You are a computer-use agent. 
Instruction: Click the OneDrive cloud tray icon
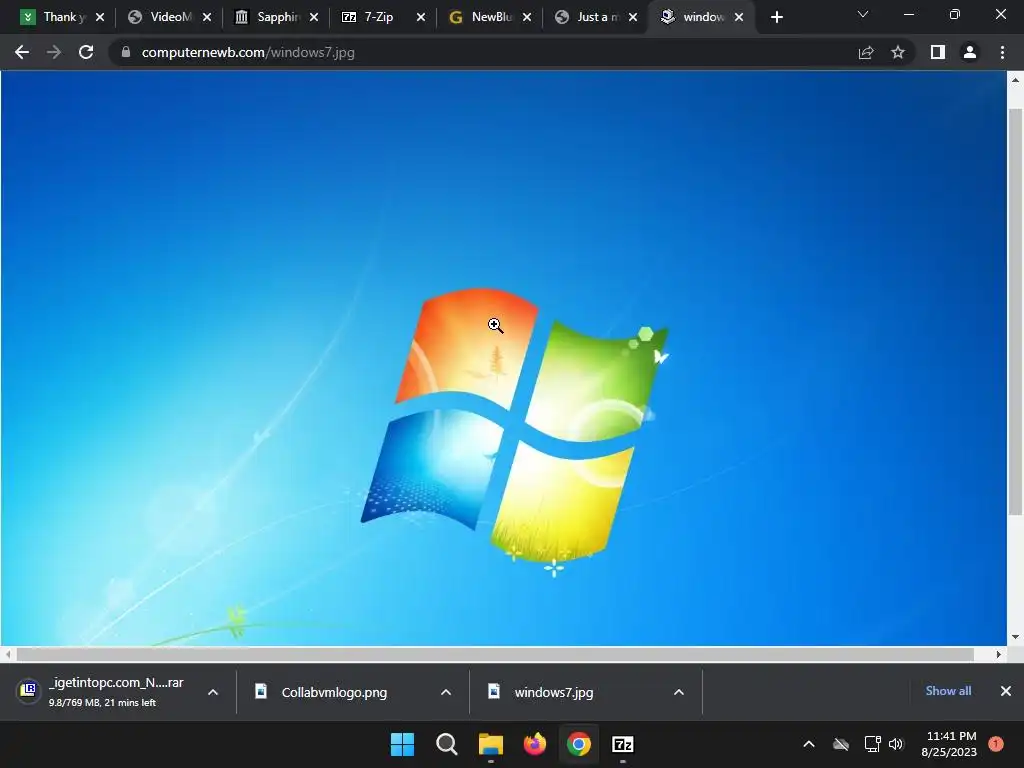[841, 744]
